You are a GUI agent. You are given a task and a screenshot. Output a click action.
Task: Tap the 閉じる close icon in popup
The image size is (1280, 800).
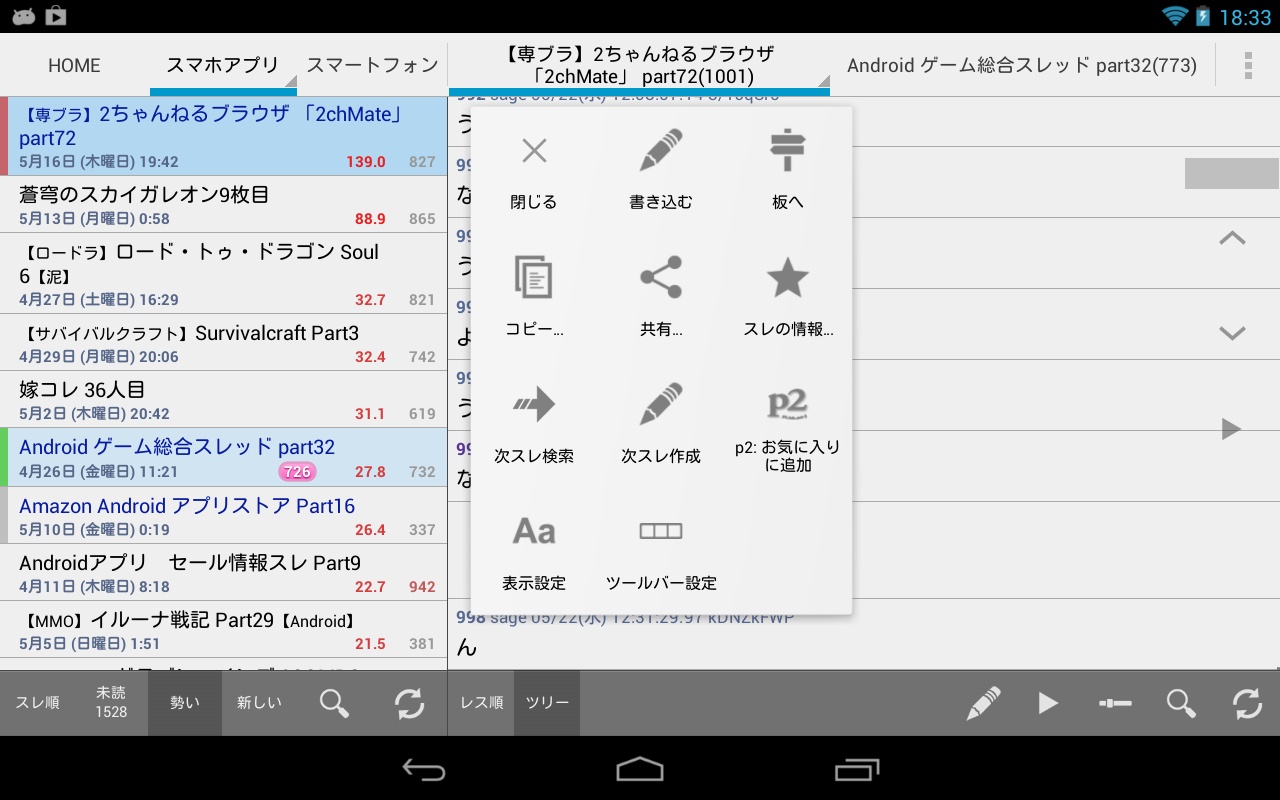tap(534, 151)
